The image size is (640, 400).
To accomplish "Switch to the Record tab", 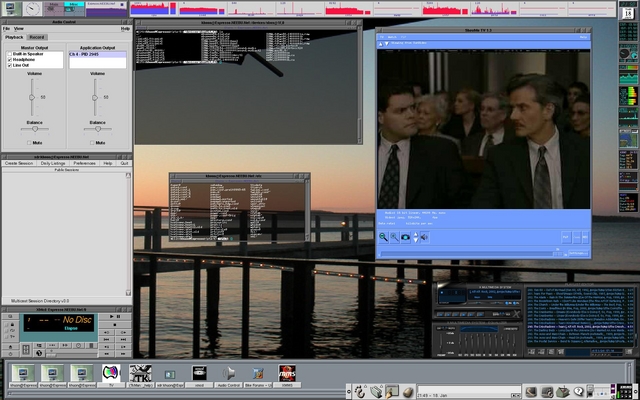I will [37, 37].
